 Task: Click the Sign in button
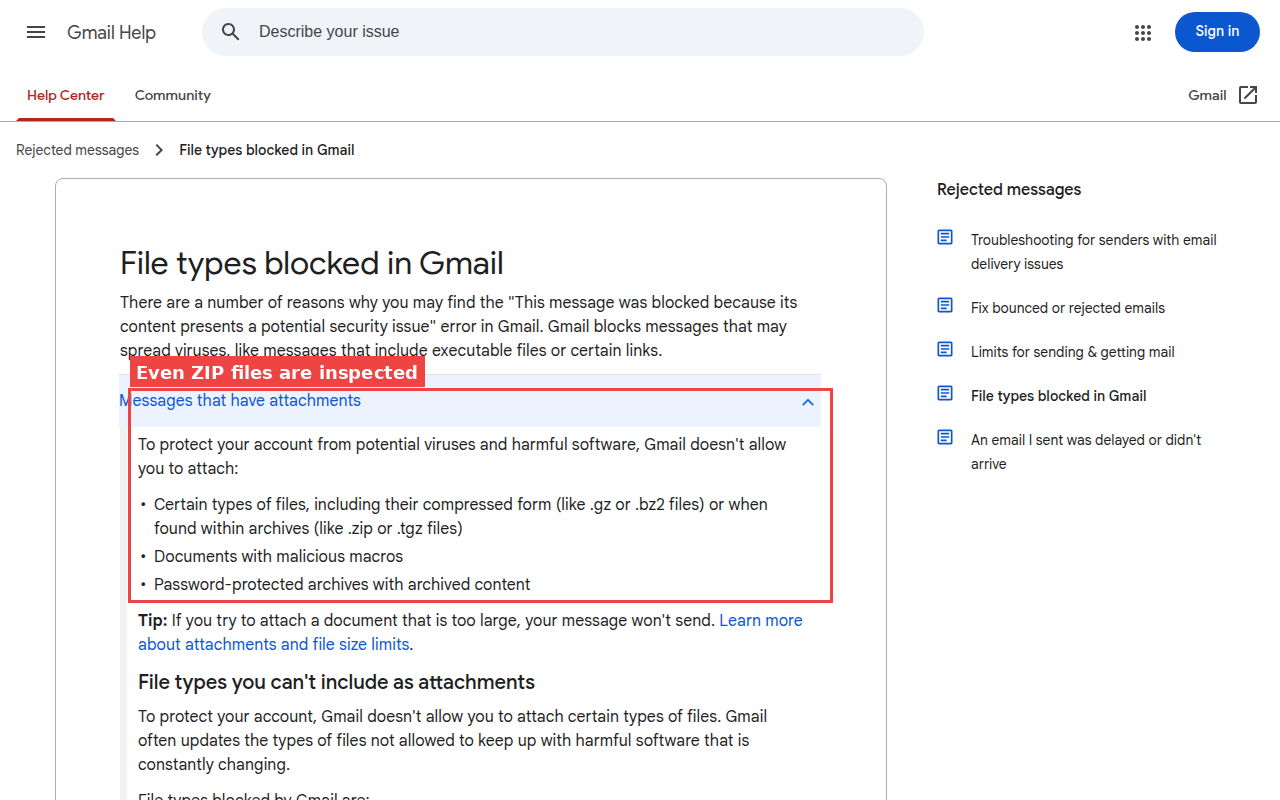(1217, 32)
